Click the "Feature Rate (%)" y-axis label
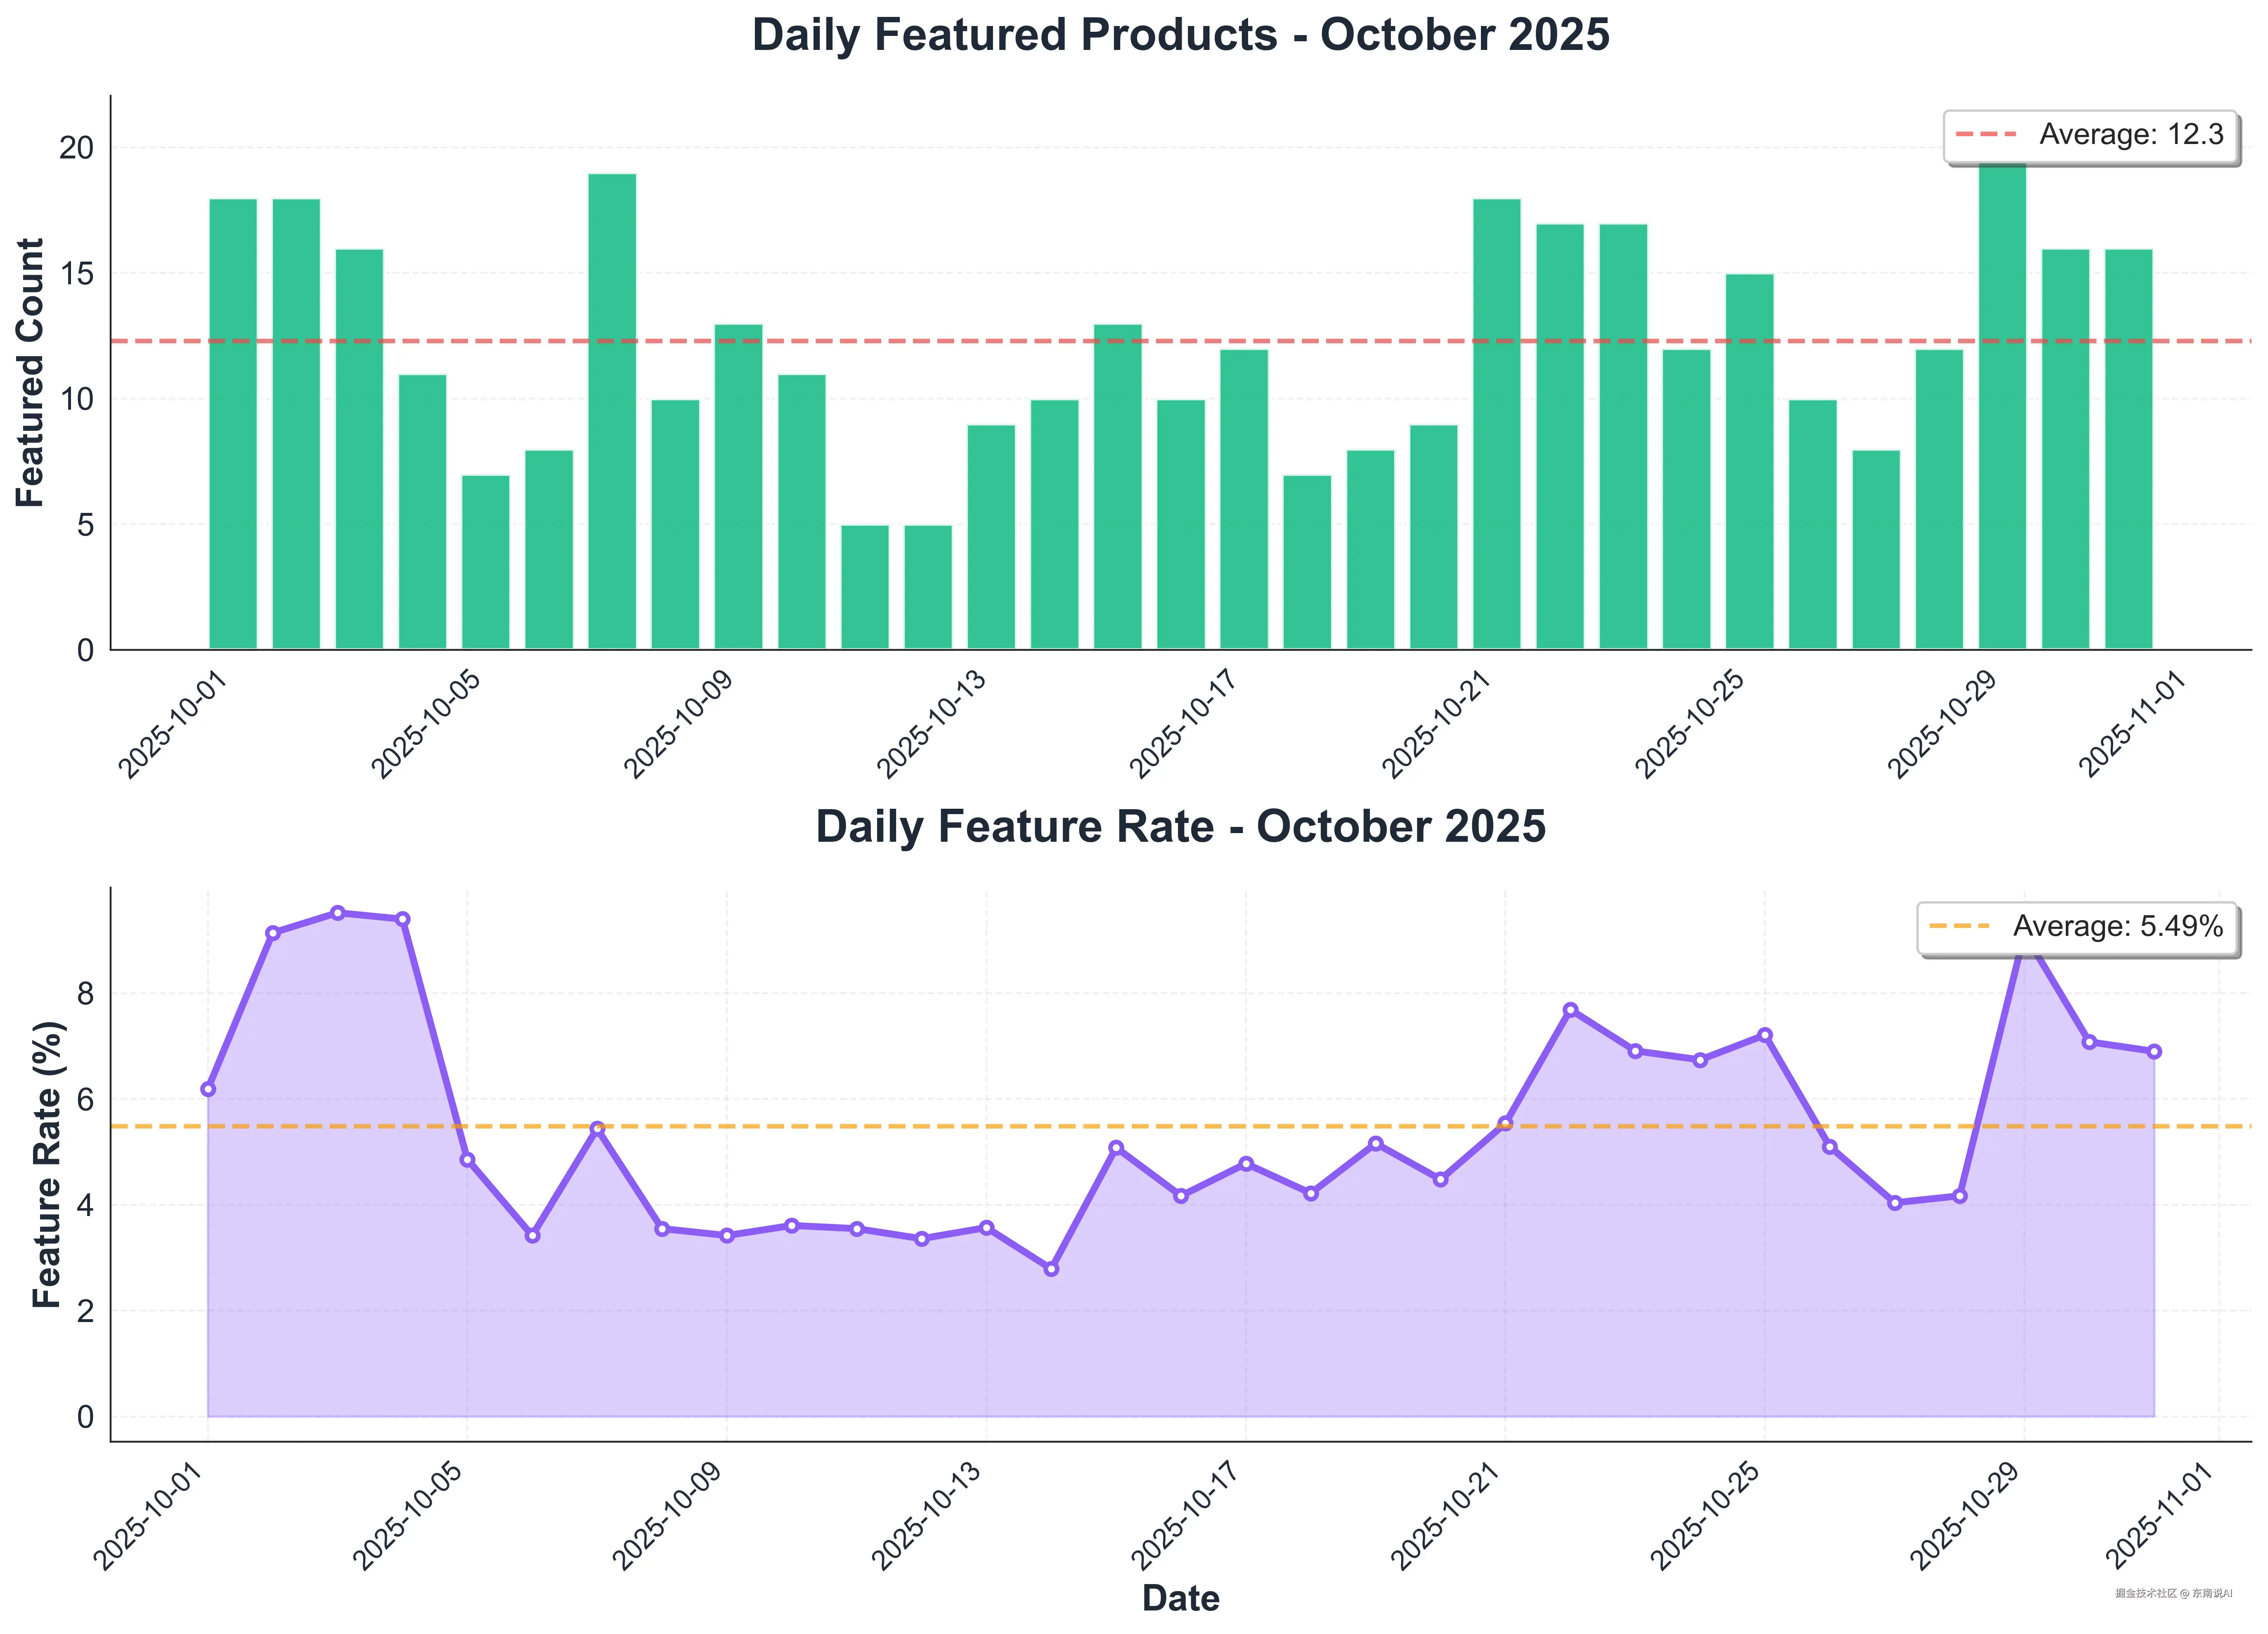Screen dimensions: 2268x1634 (47, 1164)
